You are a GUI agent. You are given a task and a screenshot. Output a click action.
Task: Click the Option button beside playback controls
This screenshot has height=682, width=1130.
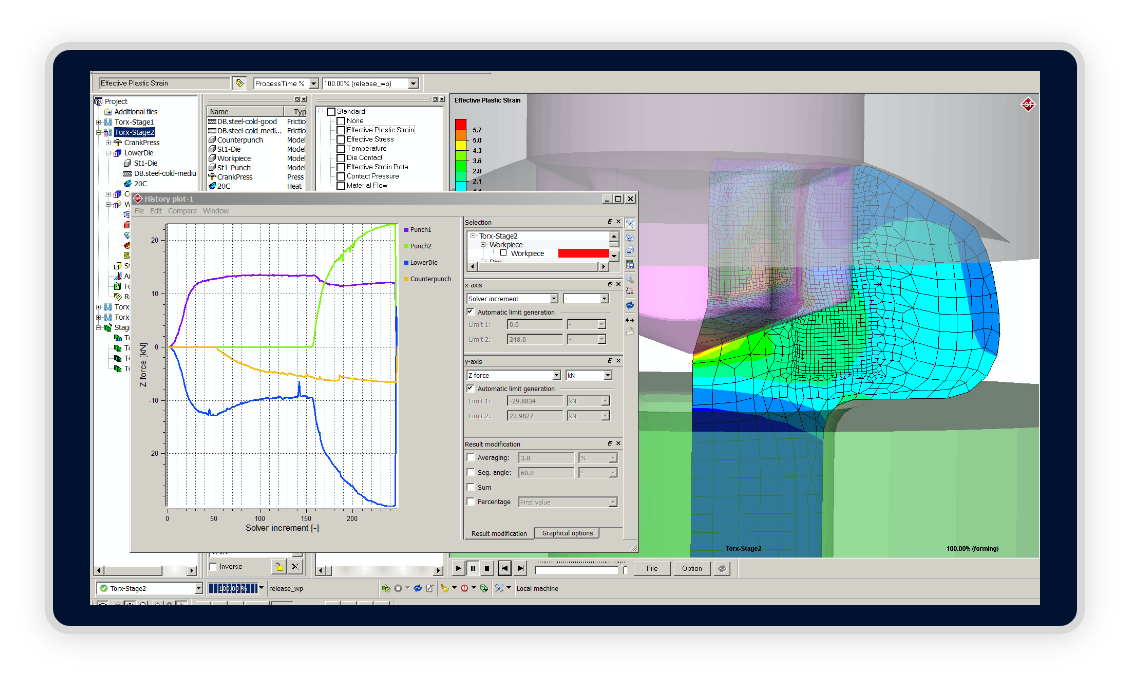[692, 569]
